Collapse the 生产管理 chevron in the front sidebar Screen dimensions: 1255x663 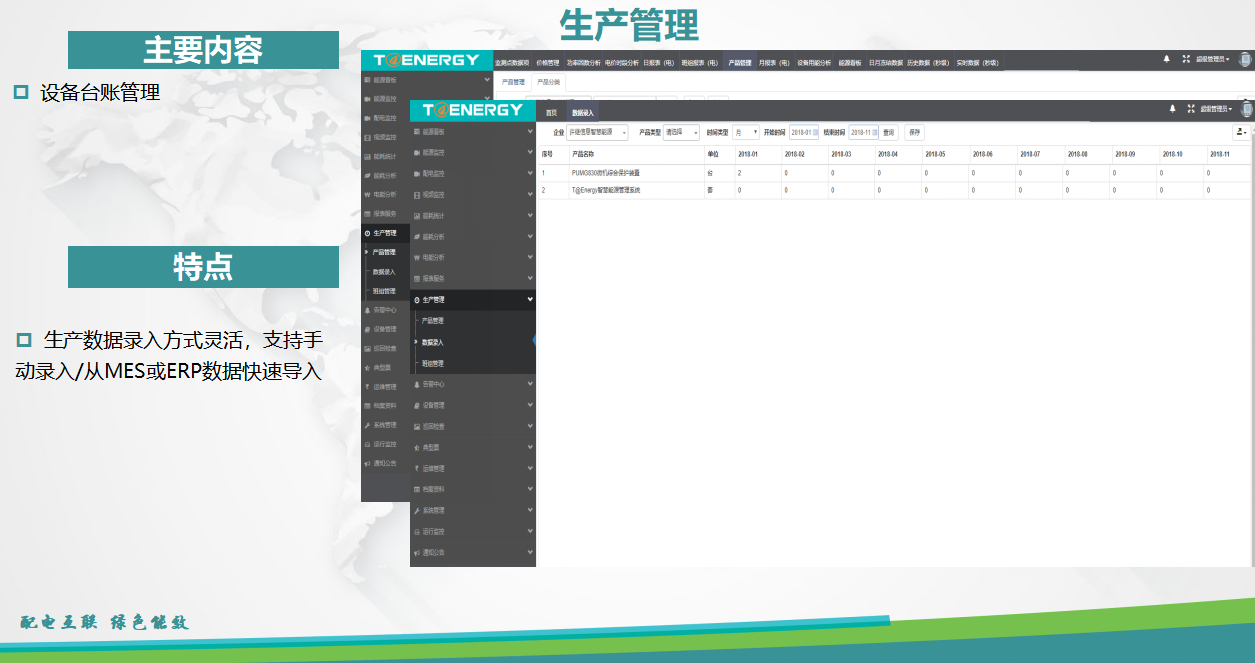pos(530,299)
